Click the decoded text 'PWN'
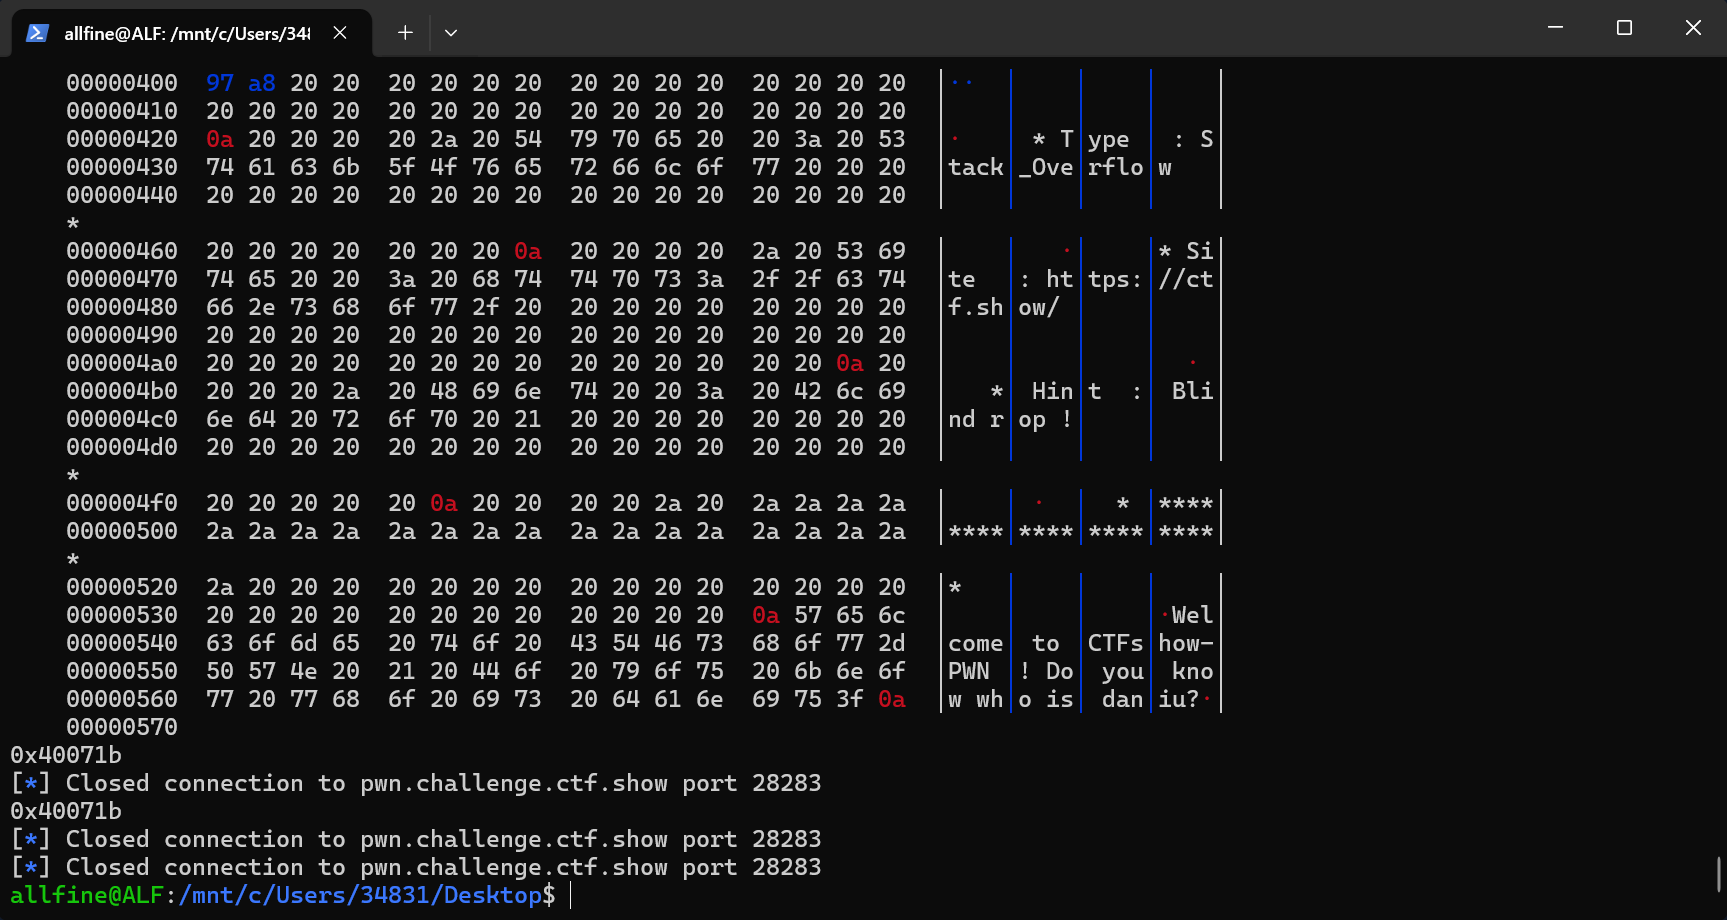1727x920 pixels. pyautogui.click(x=969, y=671)
